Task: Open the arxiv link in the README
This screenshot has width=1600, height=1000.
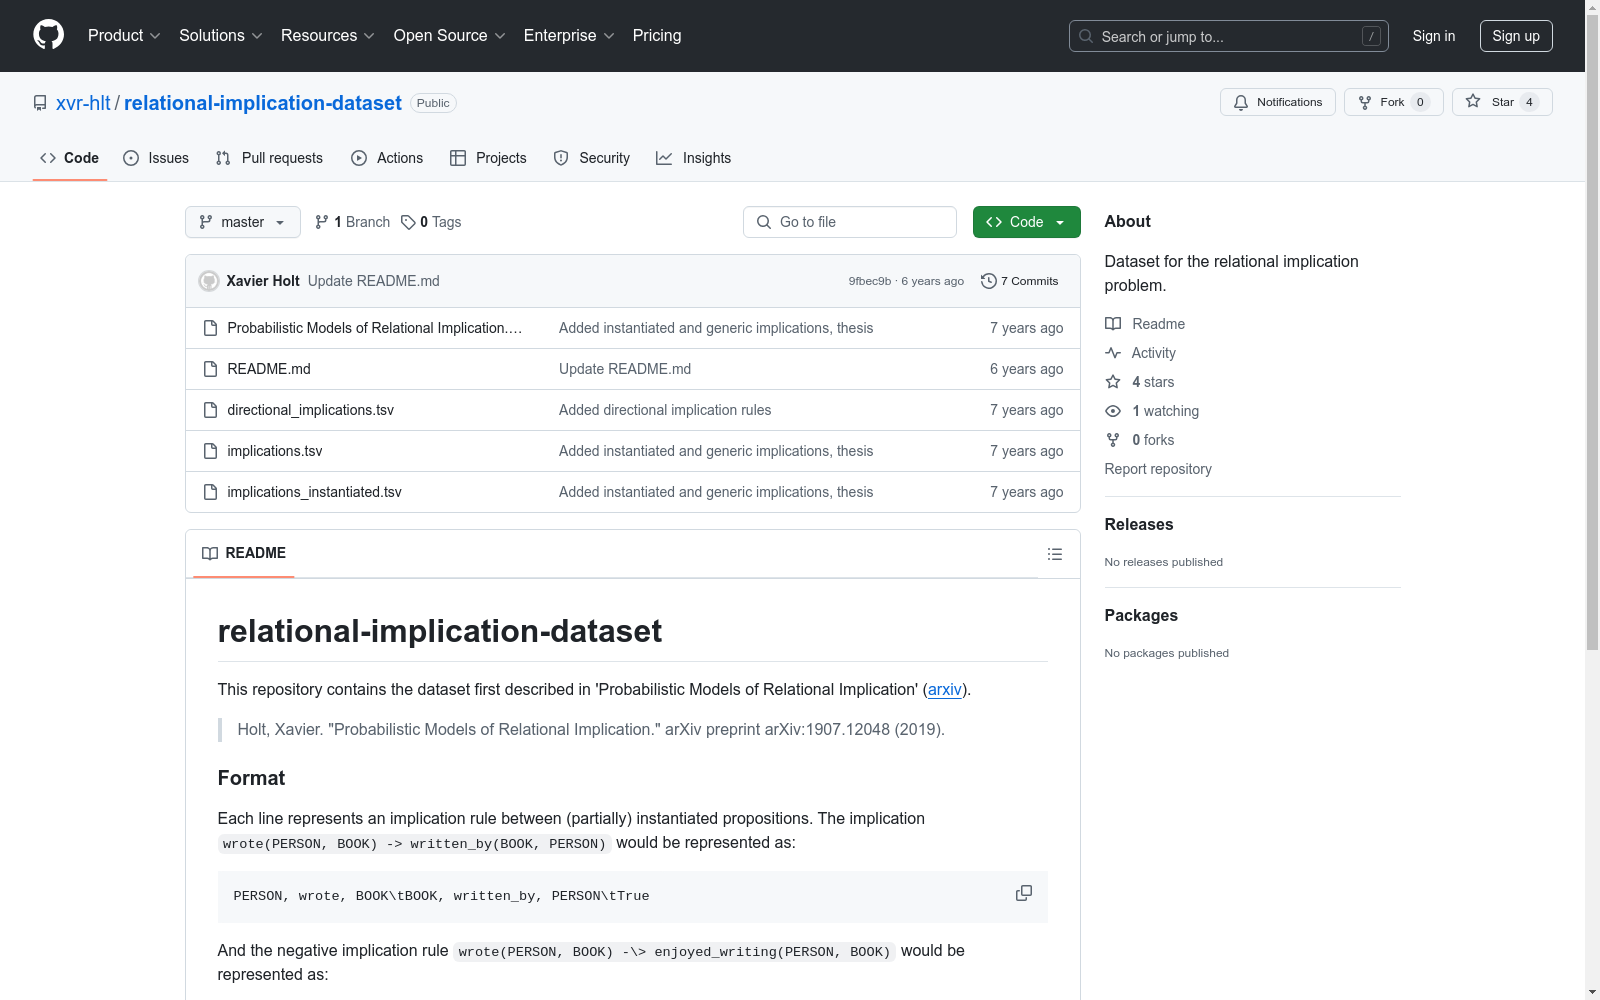Action: tap(945, 689)
